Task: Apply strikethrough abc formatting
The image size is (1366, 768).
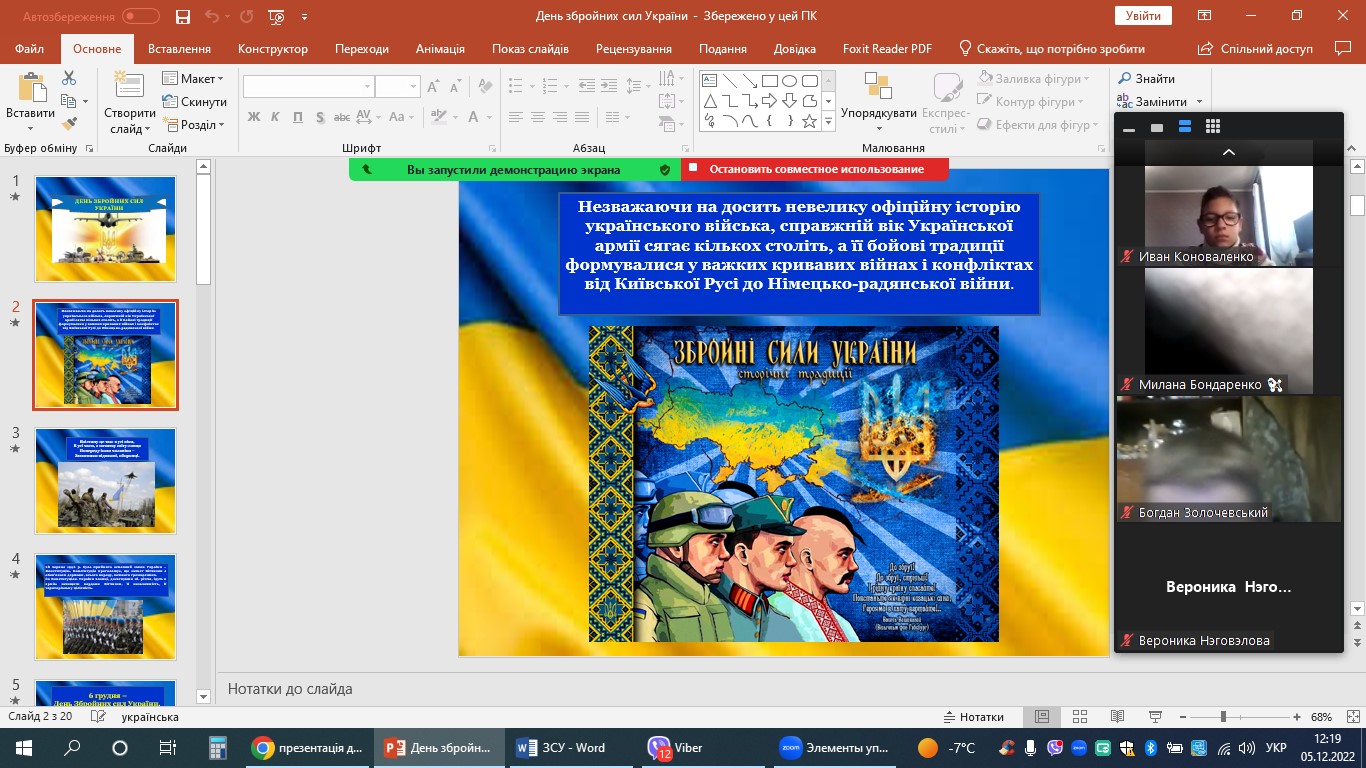Action: click(x=343, y=117)
